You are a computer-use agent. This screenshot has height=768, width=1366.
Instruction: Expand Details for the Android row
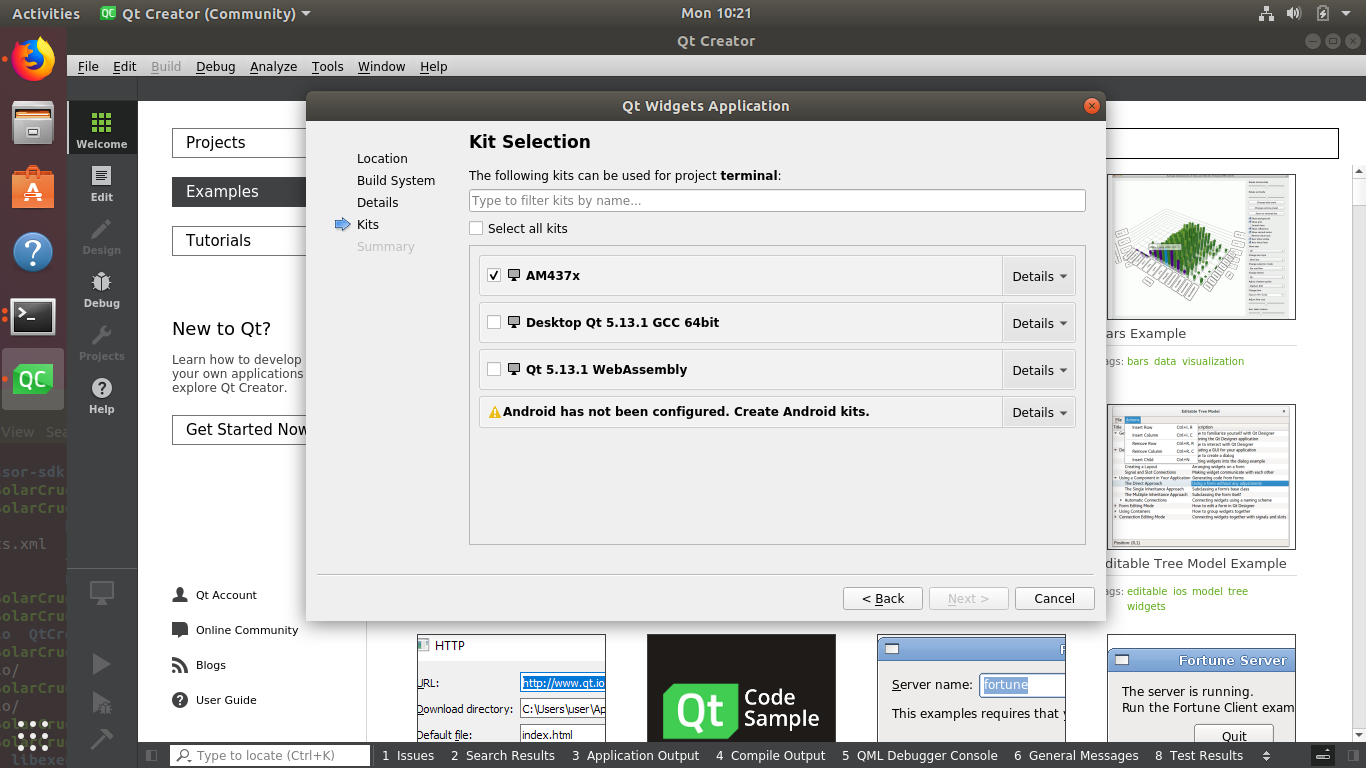pos(1039,412)
